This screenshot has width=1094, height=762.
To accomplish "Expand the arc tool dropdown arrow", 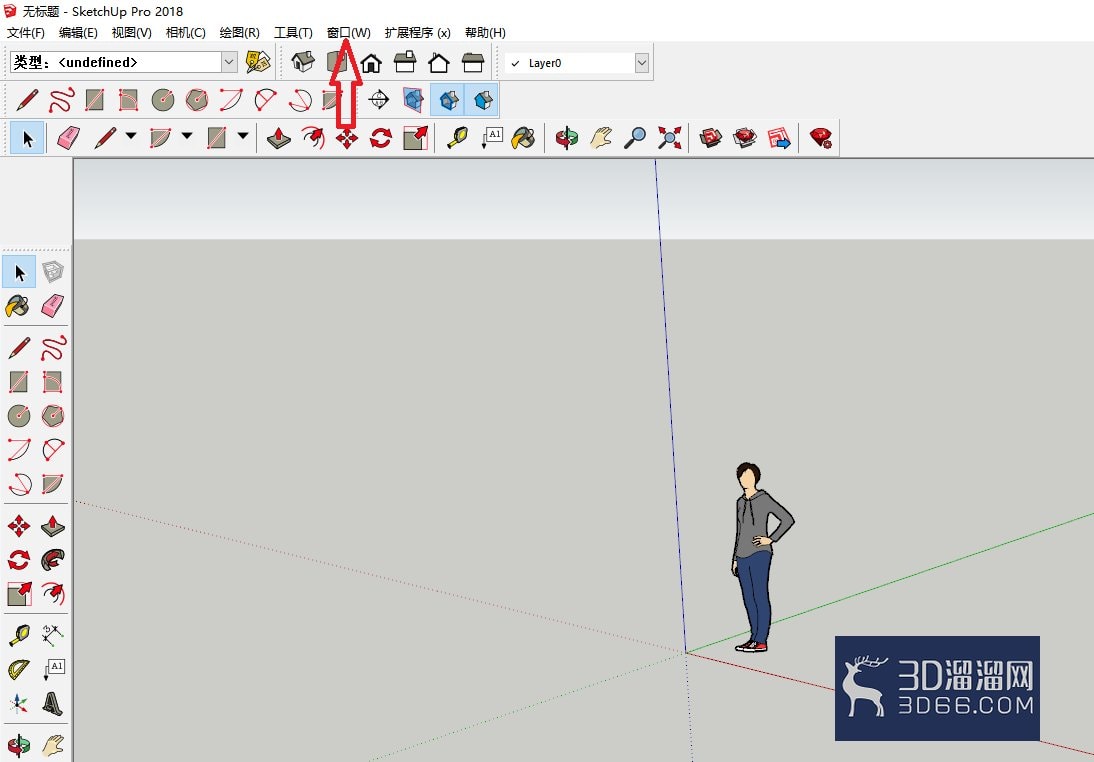I will pyautogui.click(x=187, y=136).
